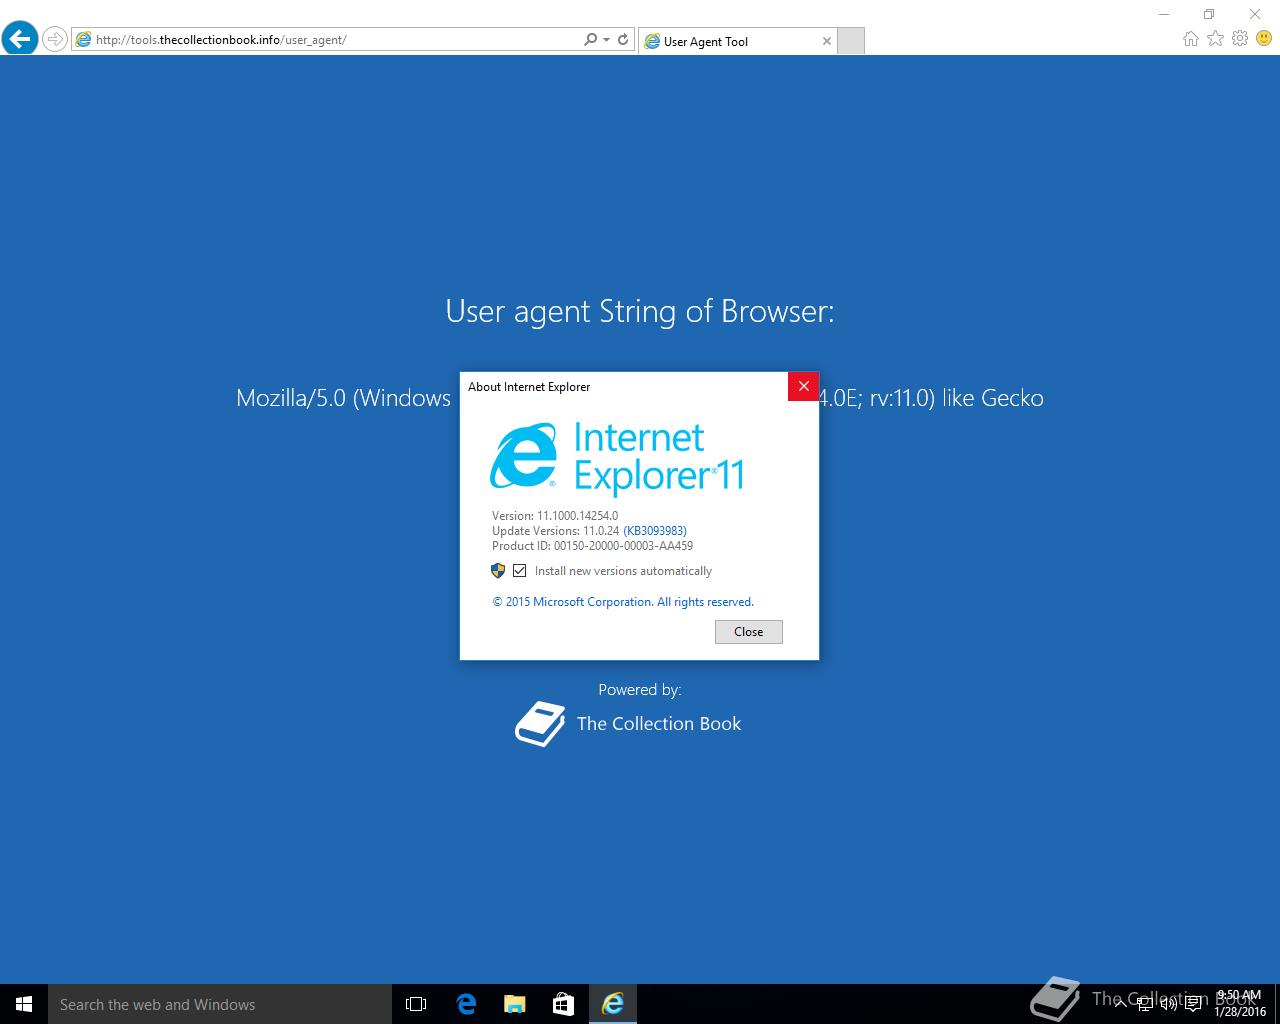Click the Search the web and Windows box
Viewport: 1280px width, 1024px height.
pos(220,1004)
